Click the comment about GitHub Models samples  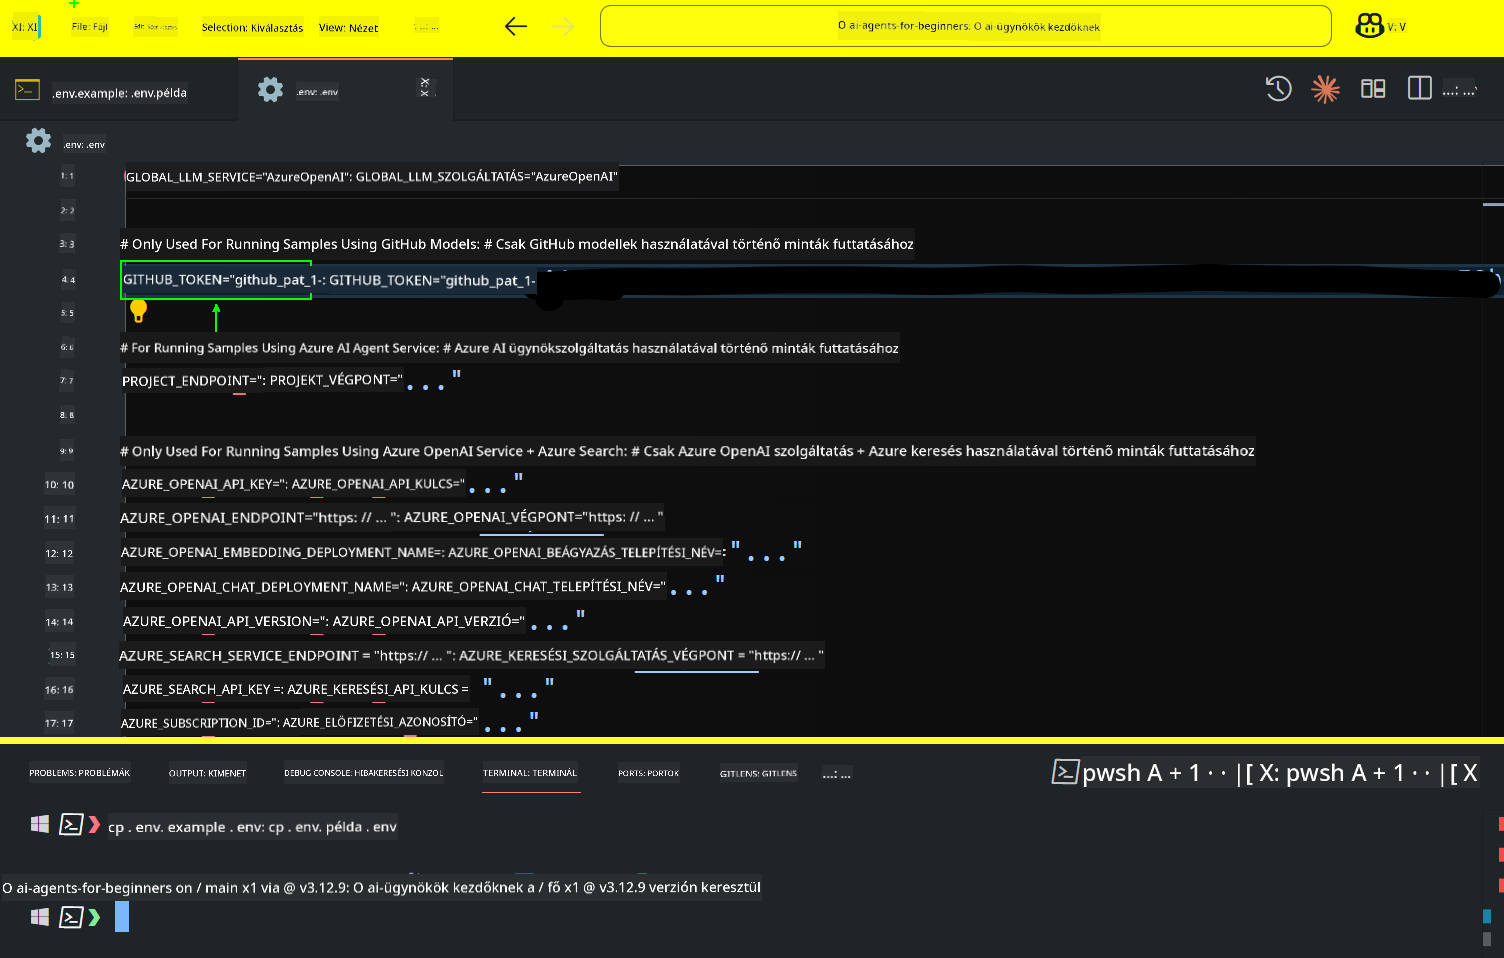[x=517, y=244]
